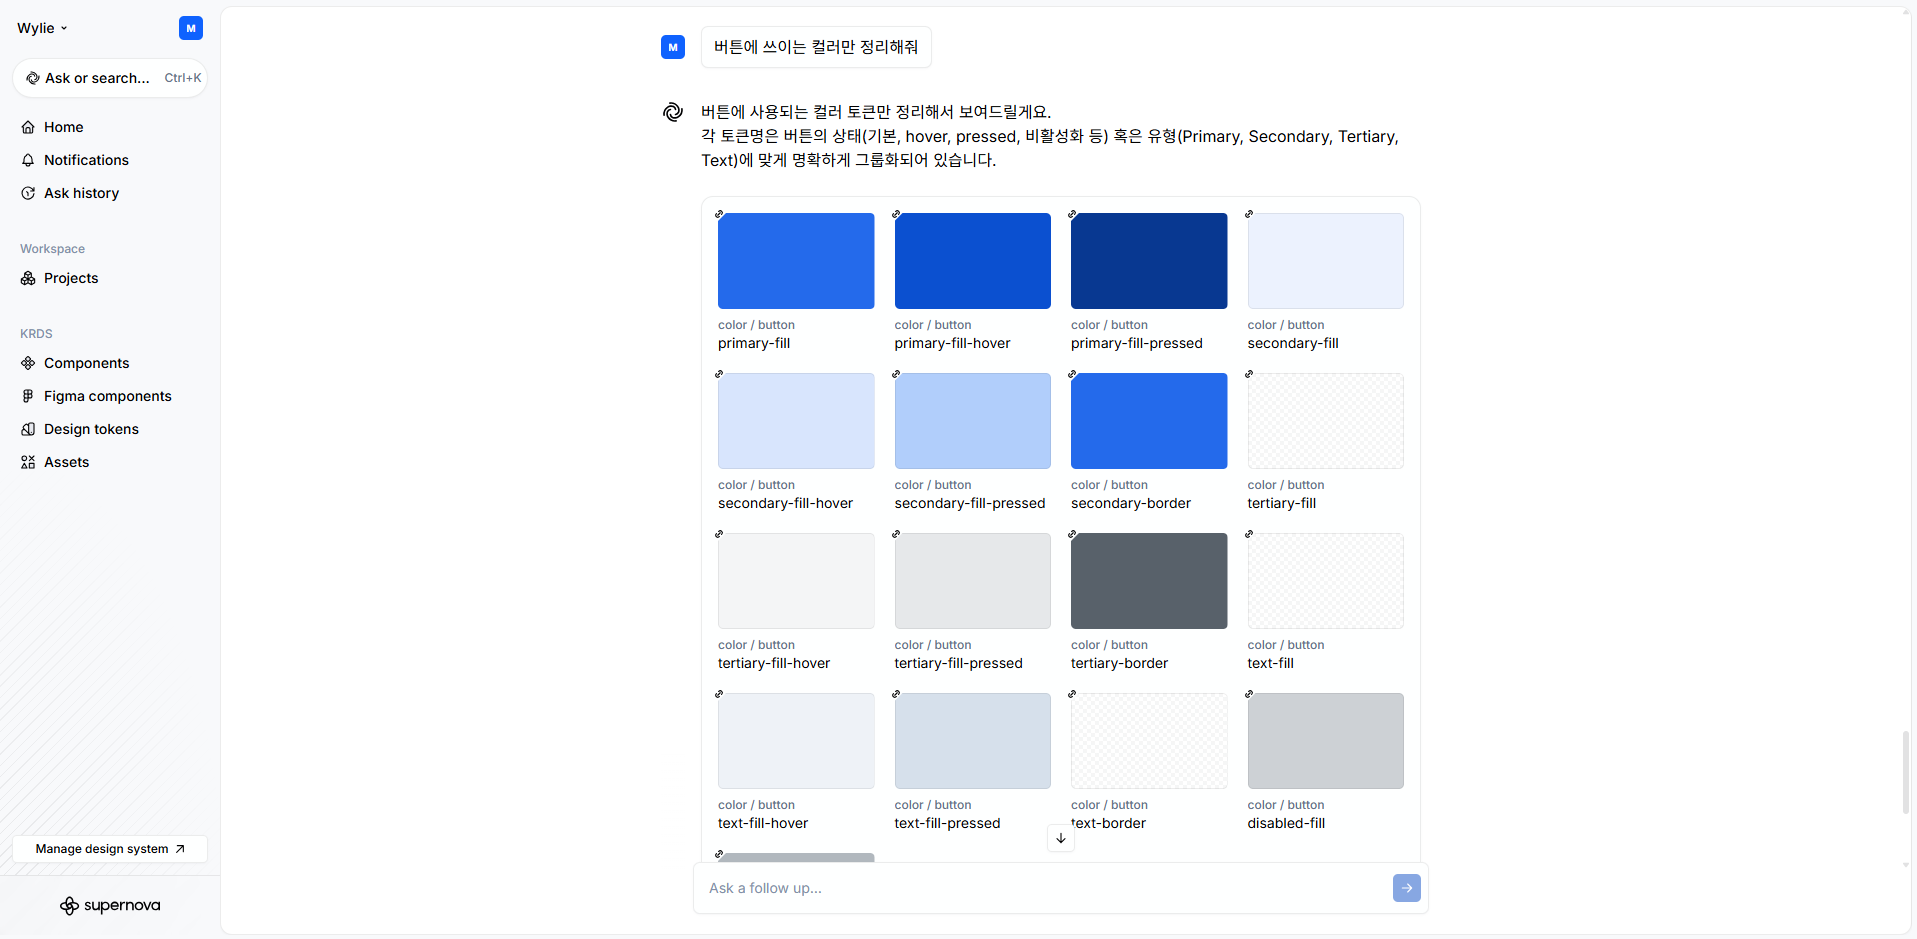Select the primary-fill-pressed color swatch
This screenshot has height=939, width=1917.
(x=1148, y=261)
